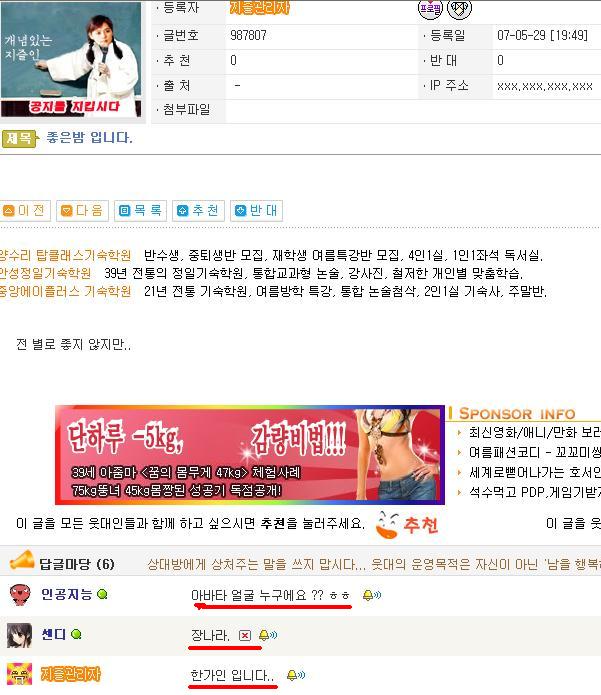
Task: Click the 프로필 profile badge icon
Action: coord(430,8)
